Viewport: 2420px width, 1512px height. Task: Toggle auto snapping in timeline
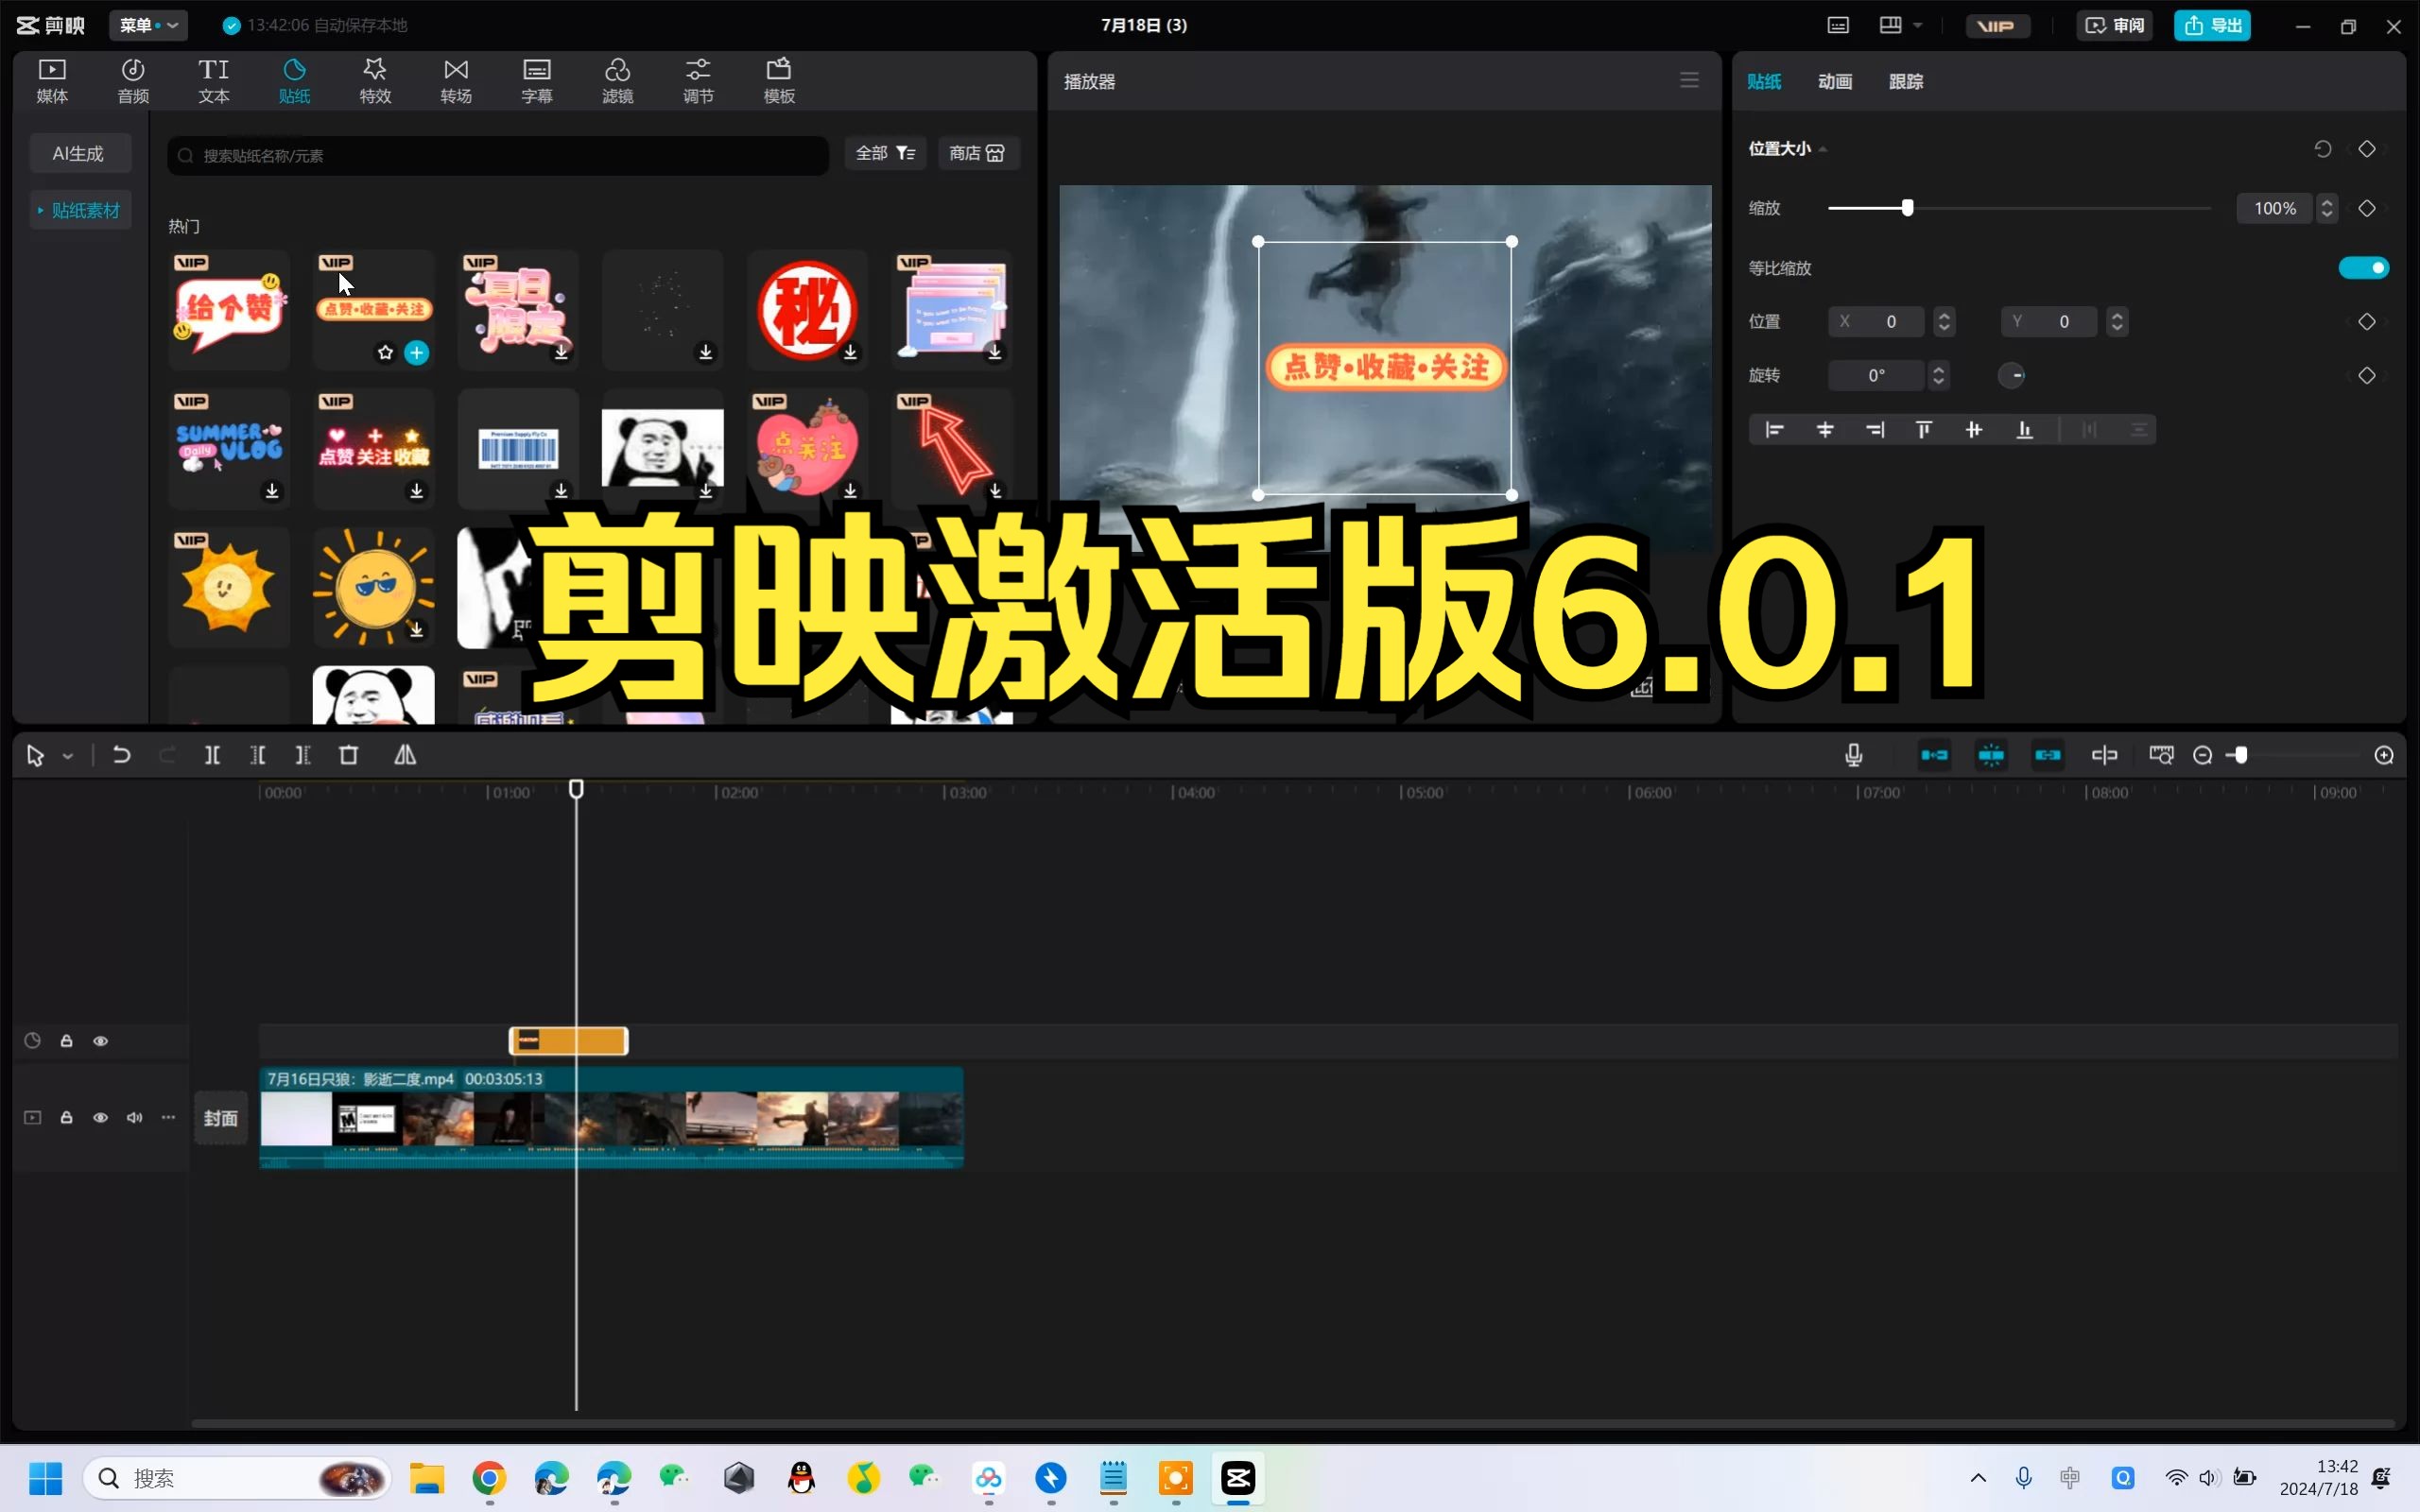[x=1991, y=755]
